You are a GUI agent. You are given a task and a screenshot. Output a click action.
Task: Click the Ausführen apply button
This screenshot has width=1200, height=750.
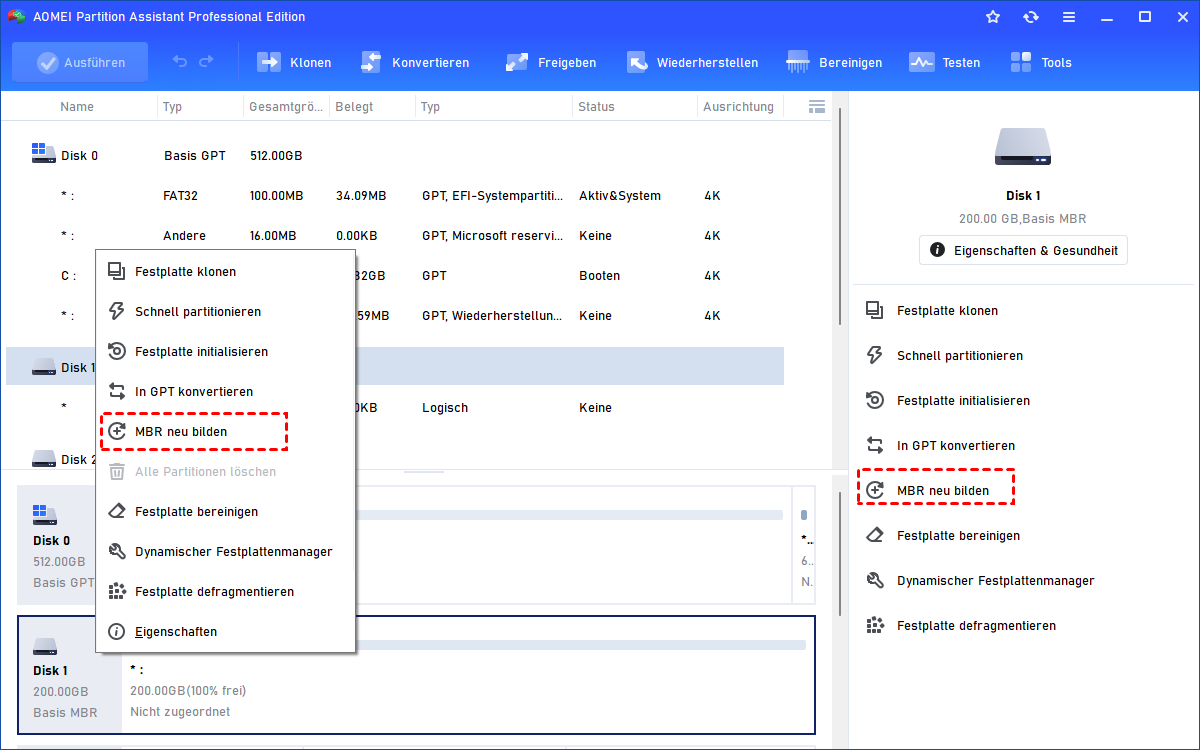80,62
